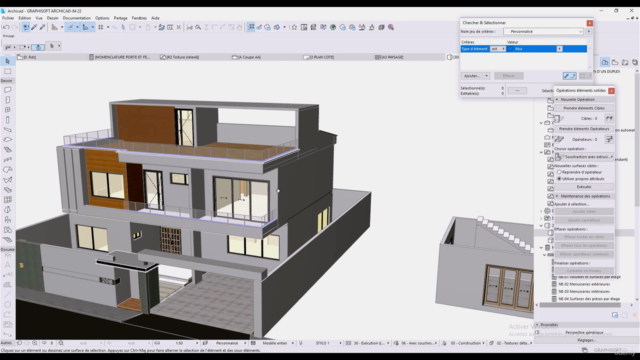Screen dimensions: 640x360
Task: Select the Arrow selection tool in toolbox
Action: tap(7, 61)
